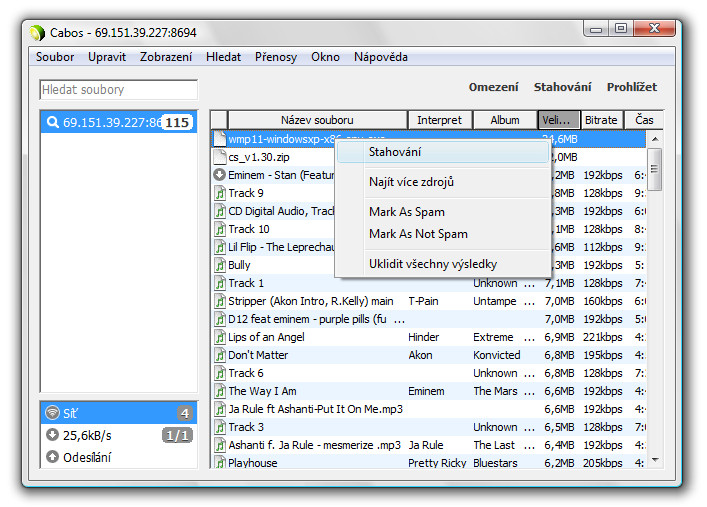707x507 pixels.
Task: Click the Hledat soubory search field
Action: tap(119, 90)
